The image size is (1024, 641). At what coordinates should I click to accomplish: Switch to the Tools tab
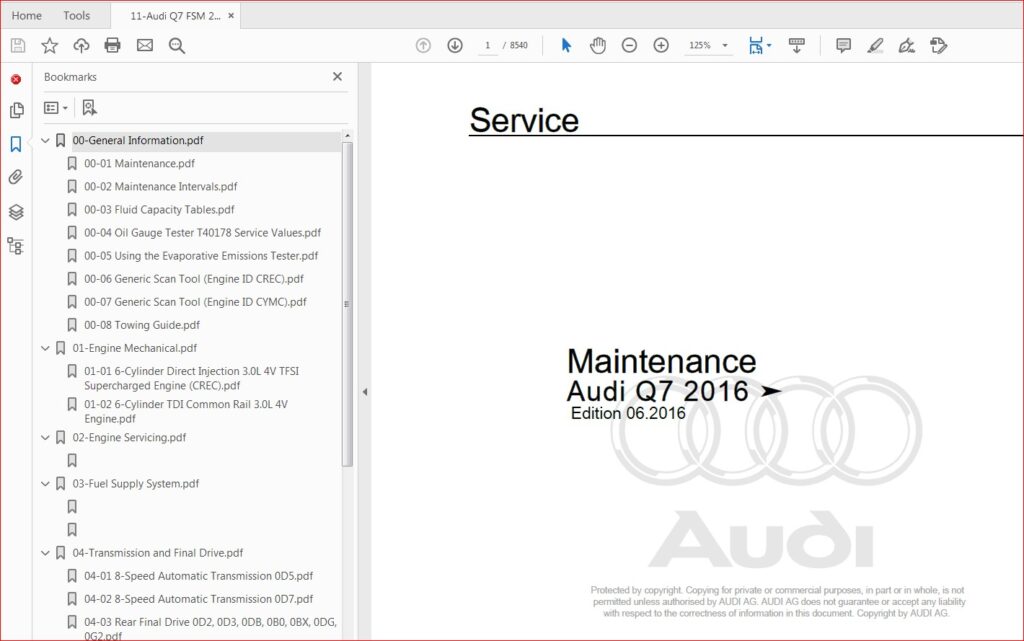coord(76,16)
